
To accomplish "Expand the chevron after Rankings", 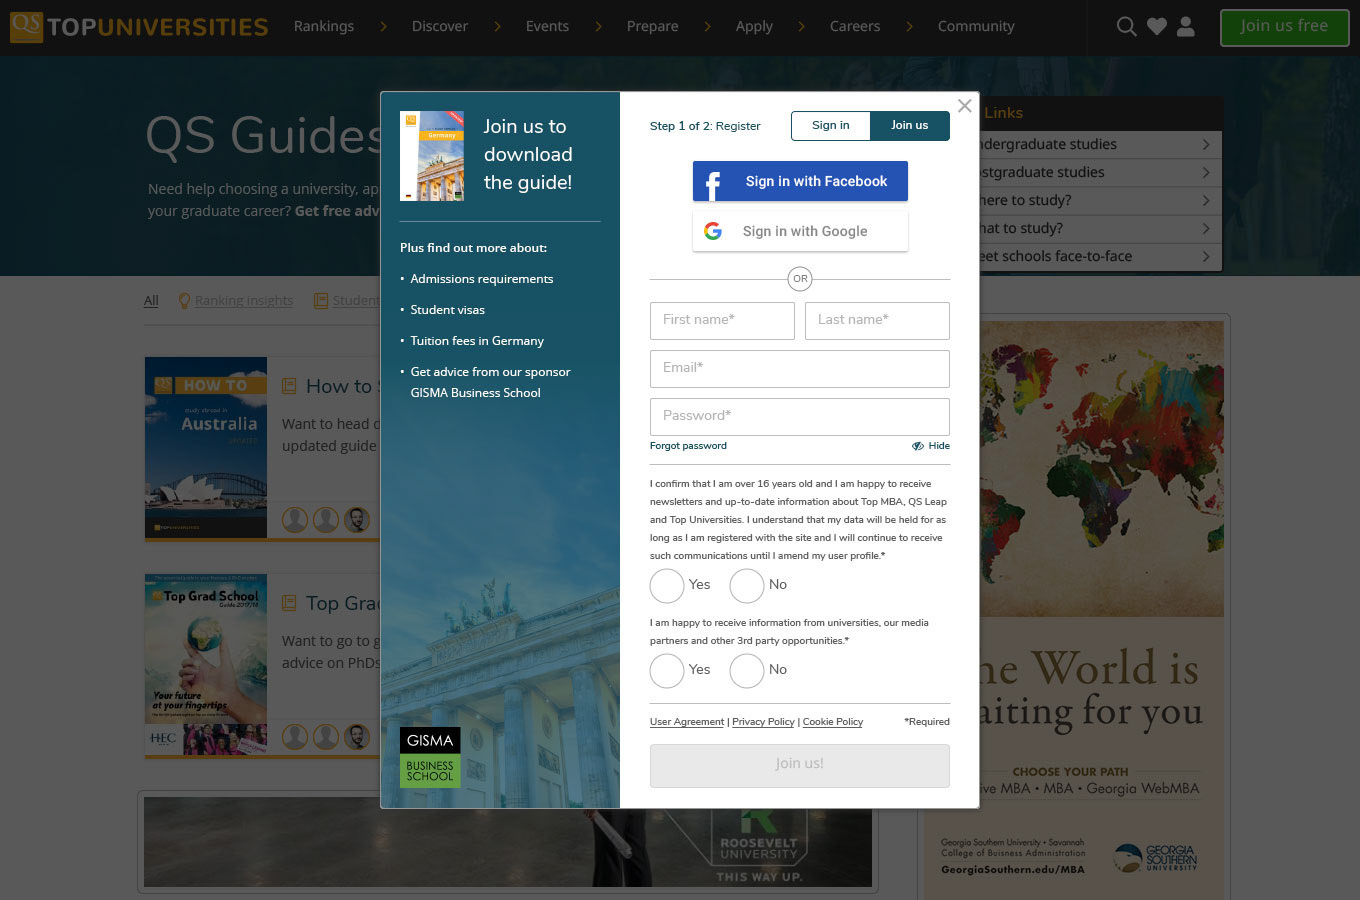I will (383, 27).
